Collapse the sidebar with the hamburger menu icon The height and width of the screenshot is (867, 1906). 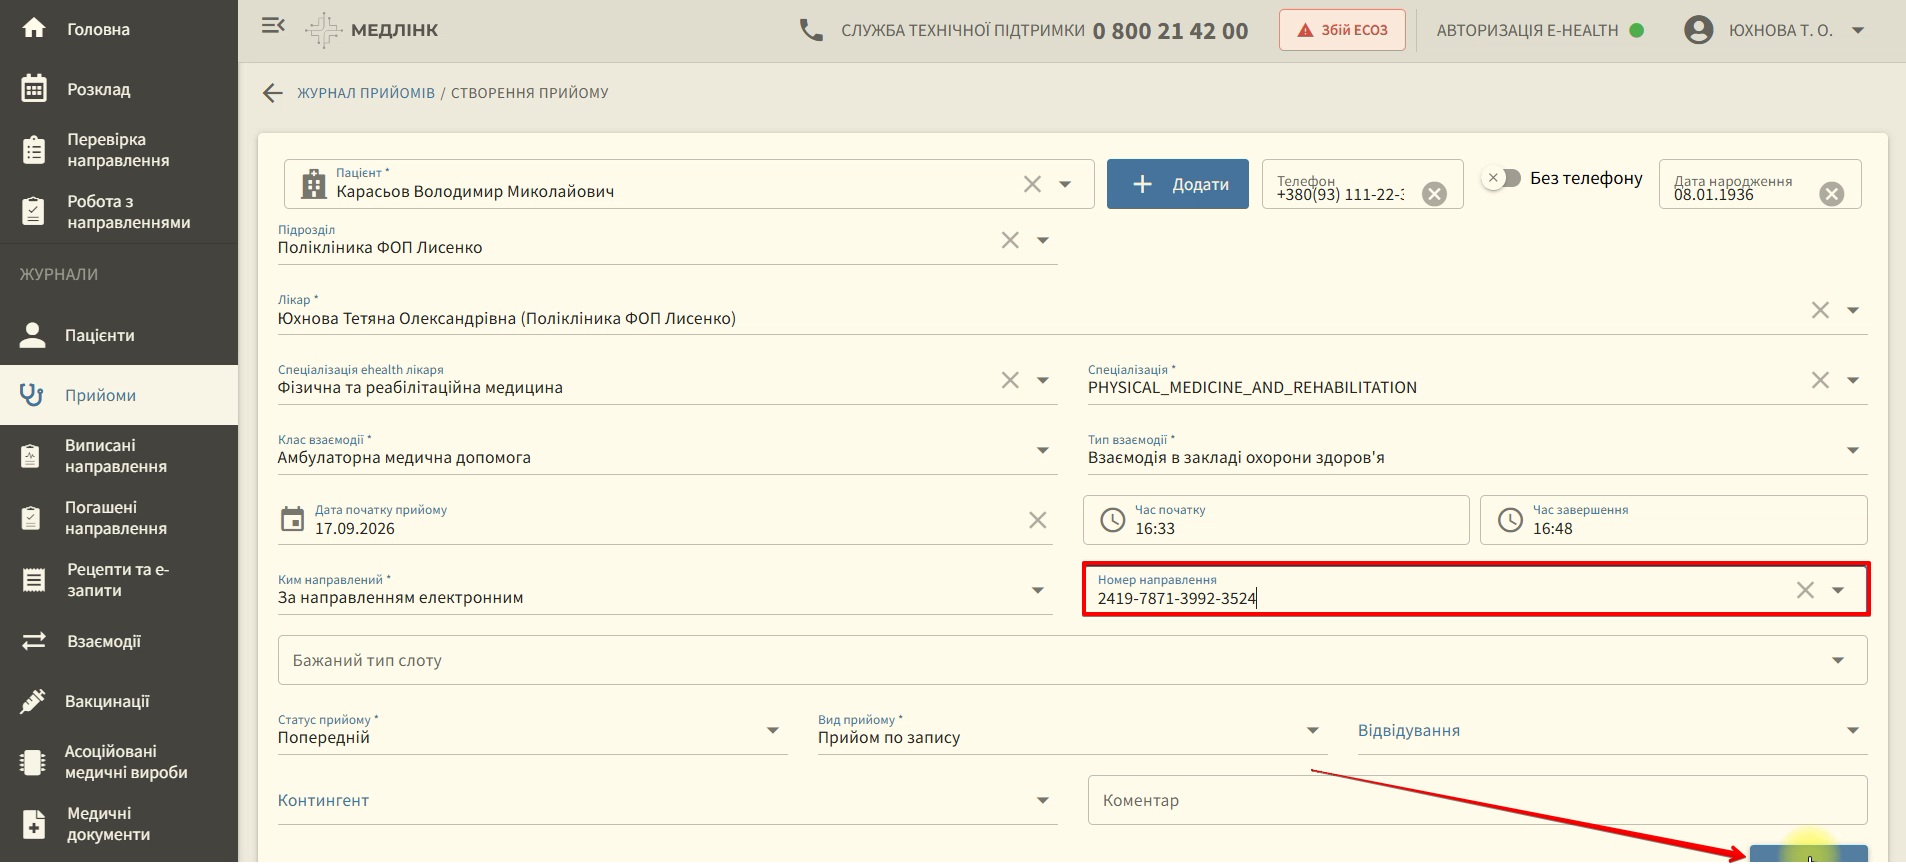pos(273,26)
